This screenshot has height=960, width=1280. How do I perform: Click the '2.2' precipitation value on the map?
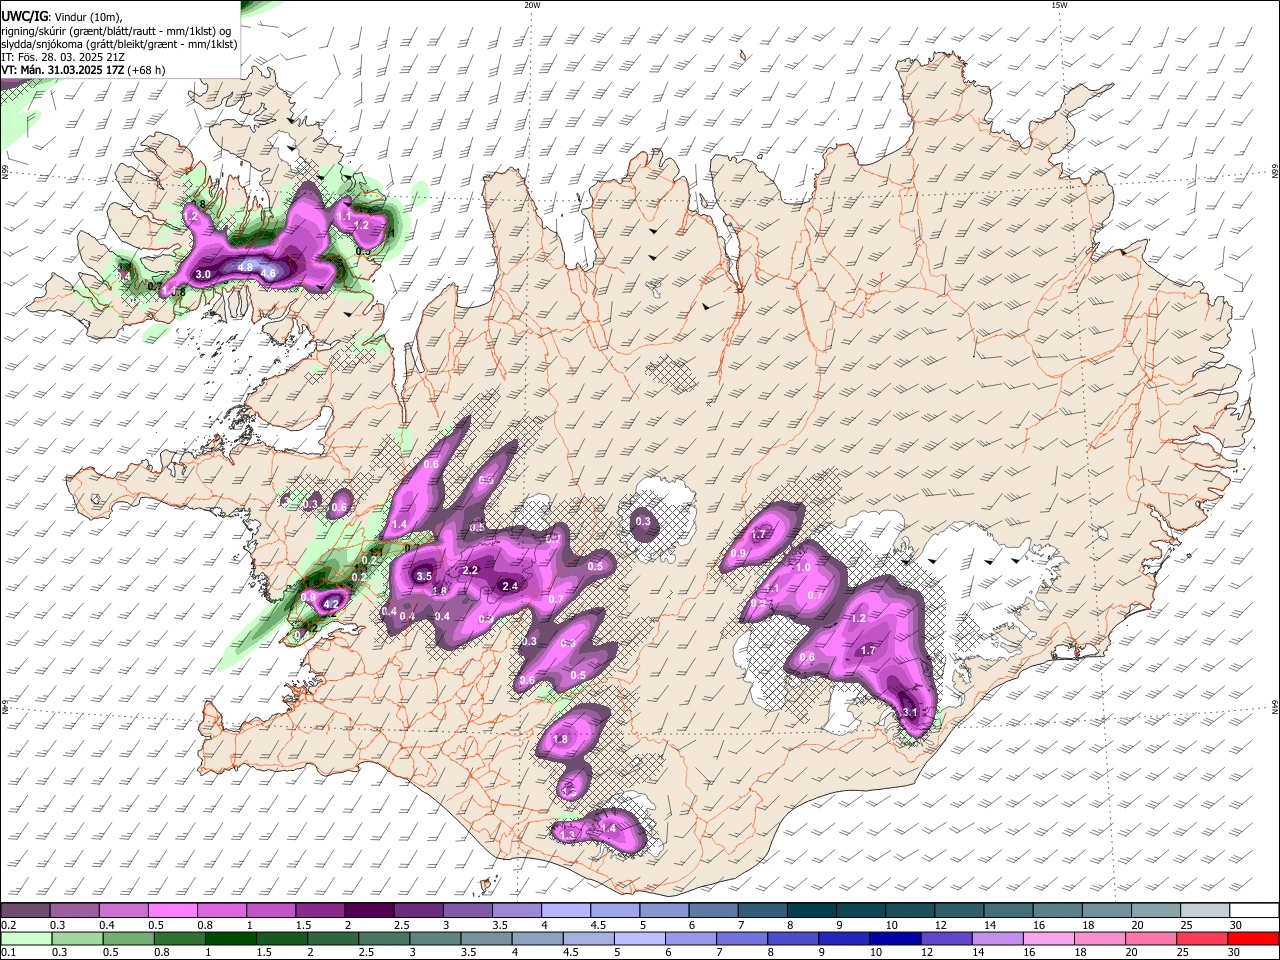click(x=471, y=570)
